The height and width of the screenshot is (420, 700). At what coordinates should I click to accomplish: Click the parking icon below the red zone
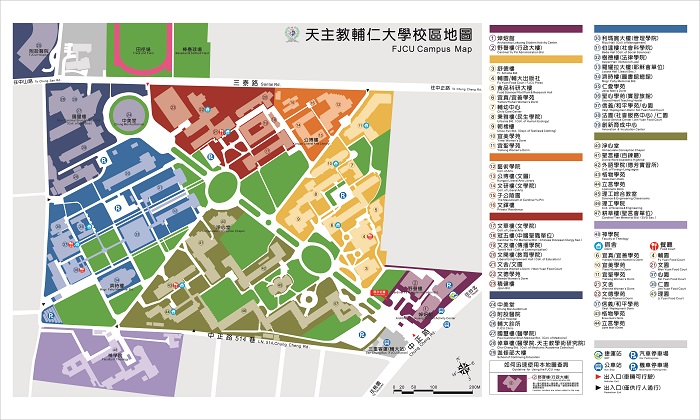[x=210, y=157]
